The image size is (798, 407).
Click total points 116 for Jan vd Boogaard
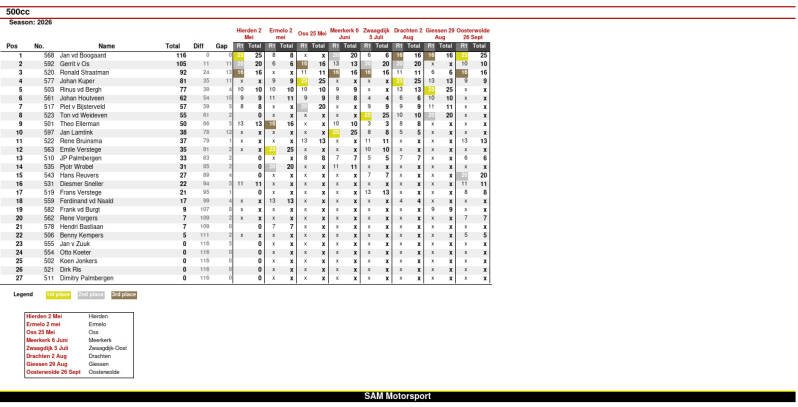[x=182, y=55]
